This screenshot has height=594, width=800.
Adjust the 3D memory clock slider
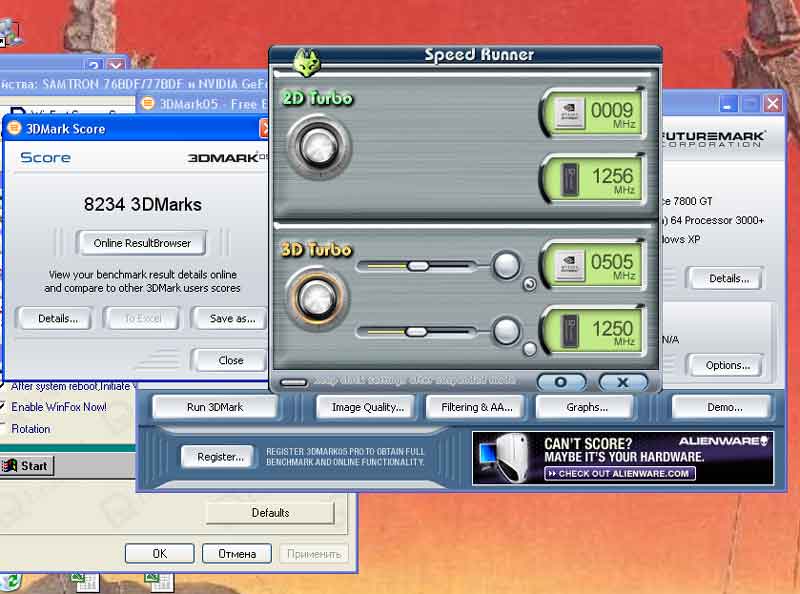[x=416, y=332]
